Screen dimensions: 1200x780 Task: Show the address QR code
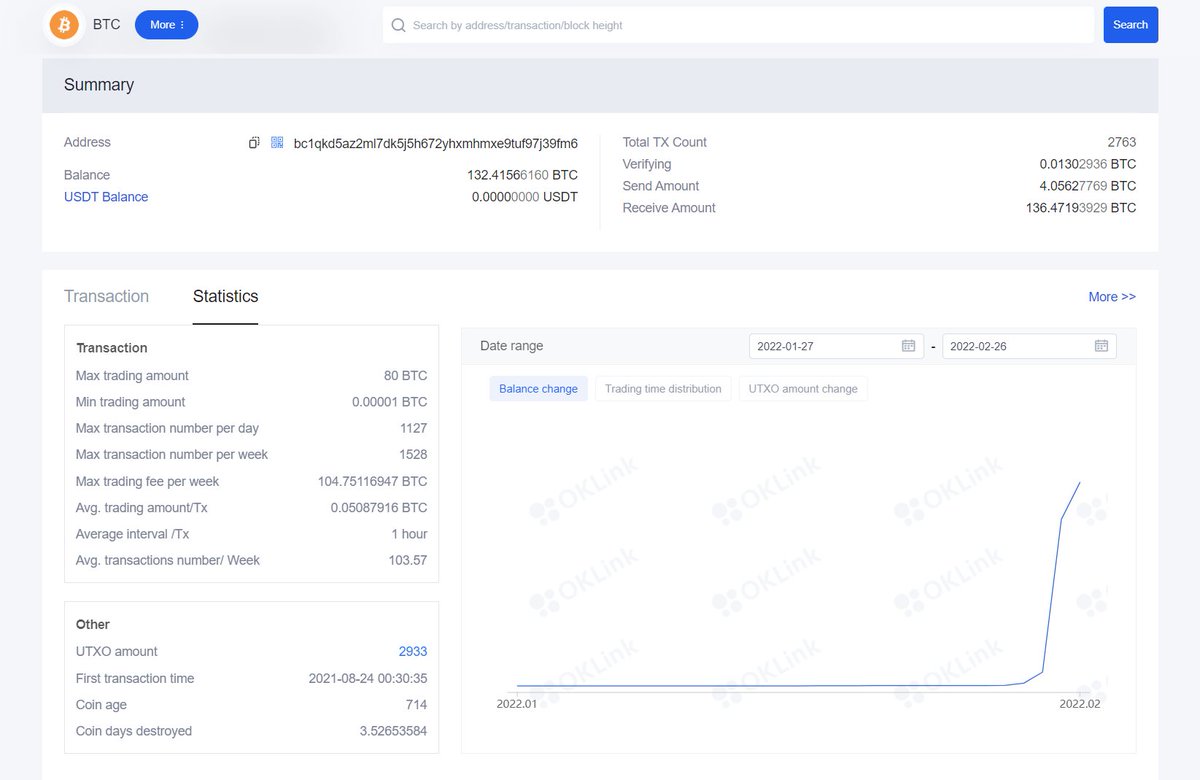point(276,142)
